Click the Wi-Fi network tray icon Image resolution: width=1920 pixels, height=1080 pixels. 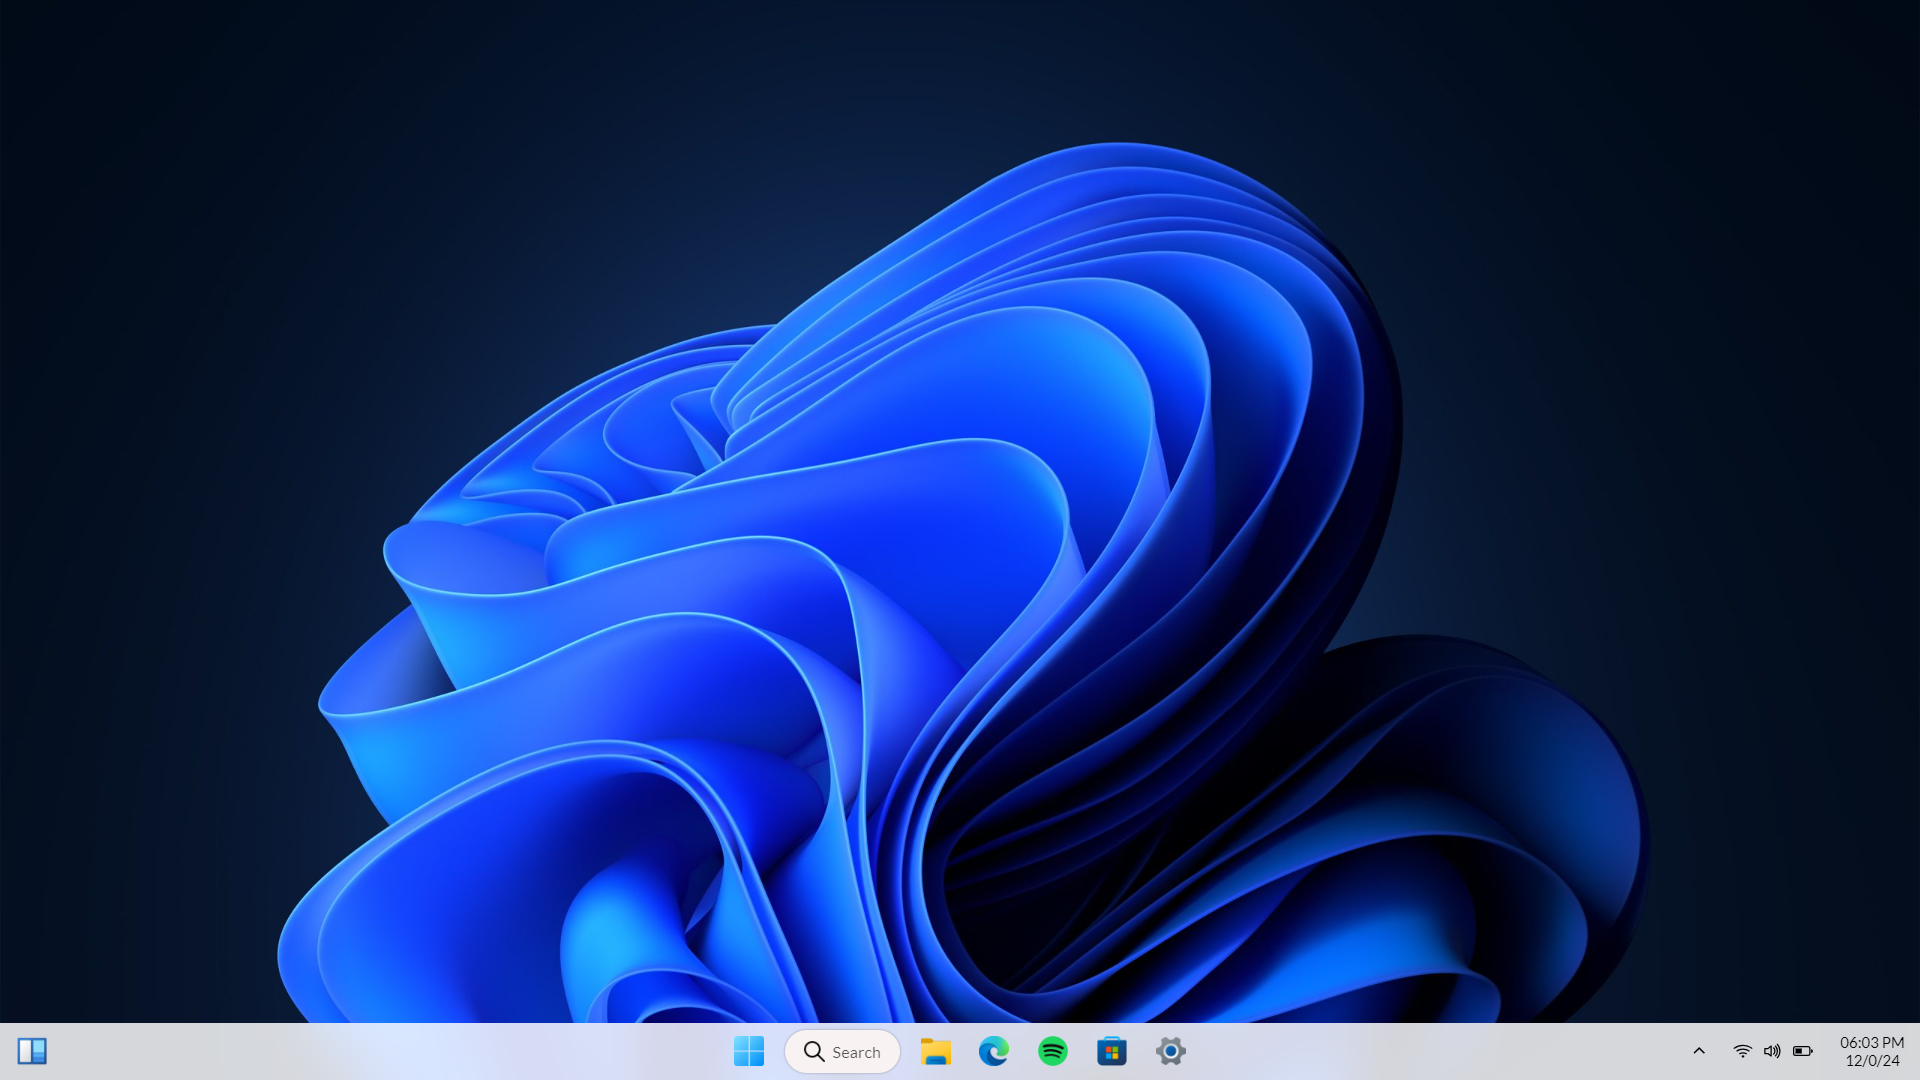(x=1742, y=1051)
